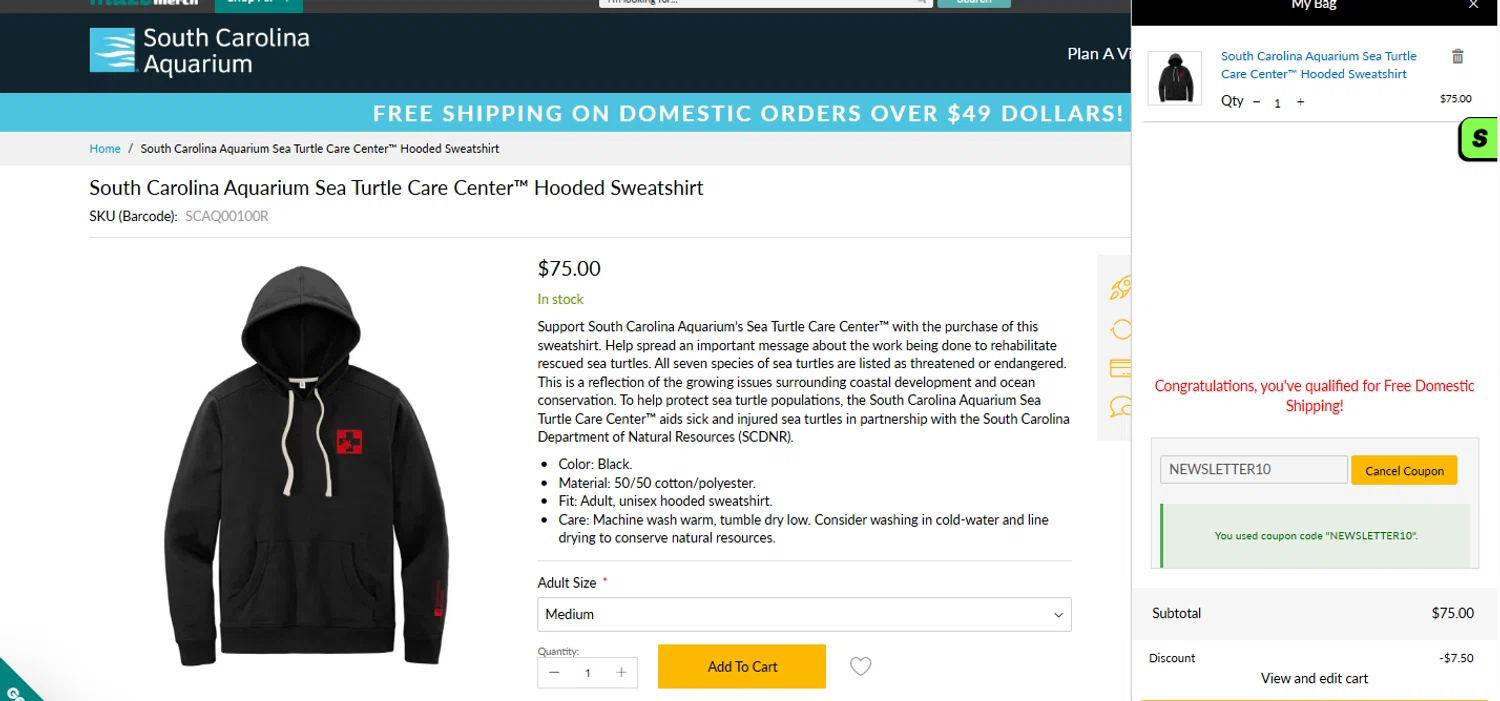
Task: Open the Adult Size dropdown
Action: point(804,614)
